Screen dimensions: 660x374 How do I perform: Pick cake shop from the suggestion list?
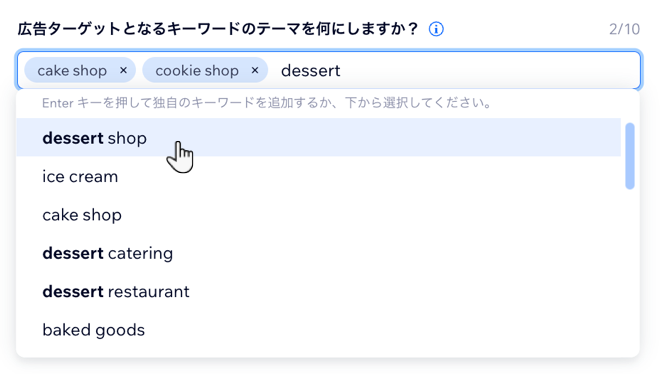tap(318, 215)
